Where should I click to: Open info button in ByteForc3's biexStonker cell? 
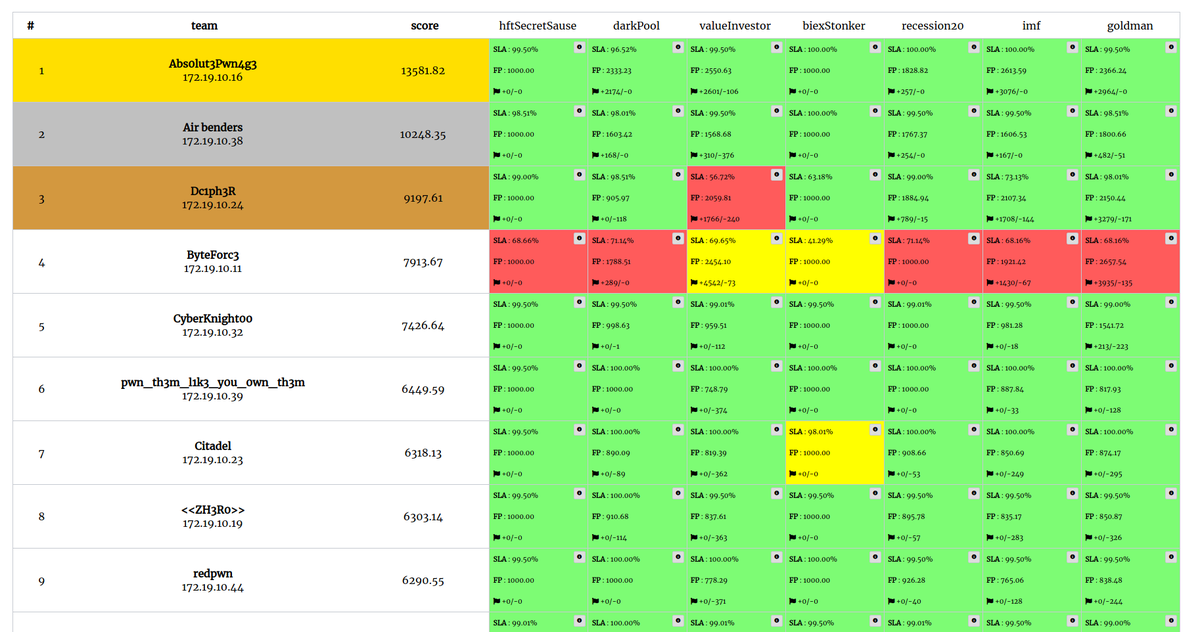click(875, 240)
